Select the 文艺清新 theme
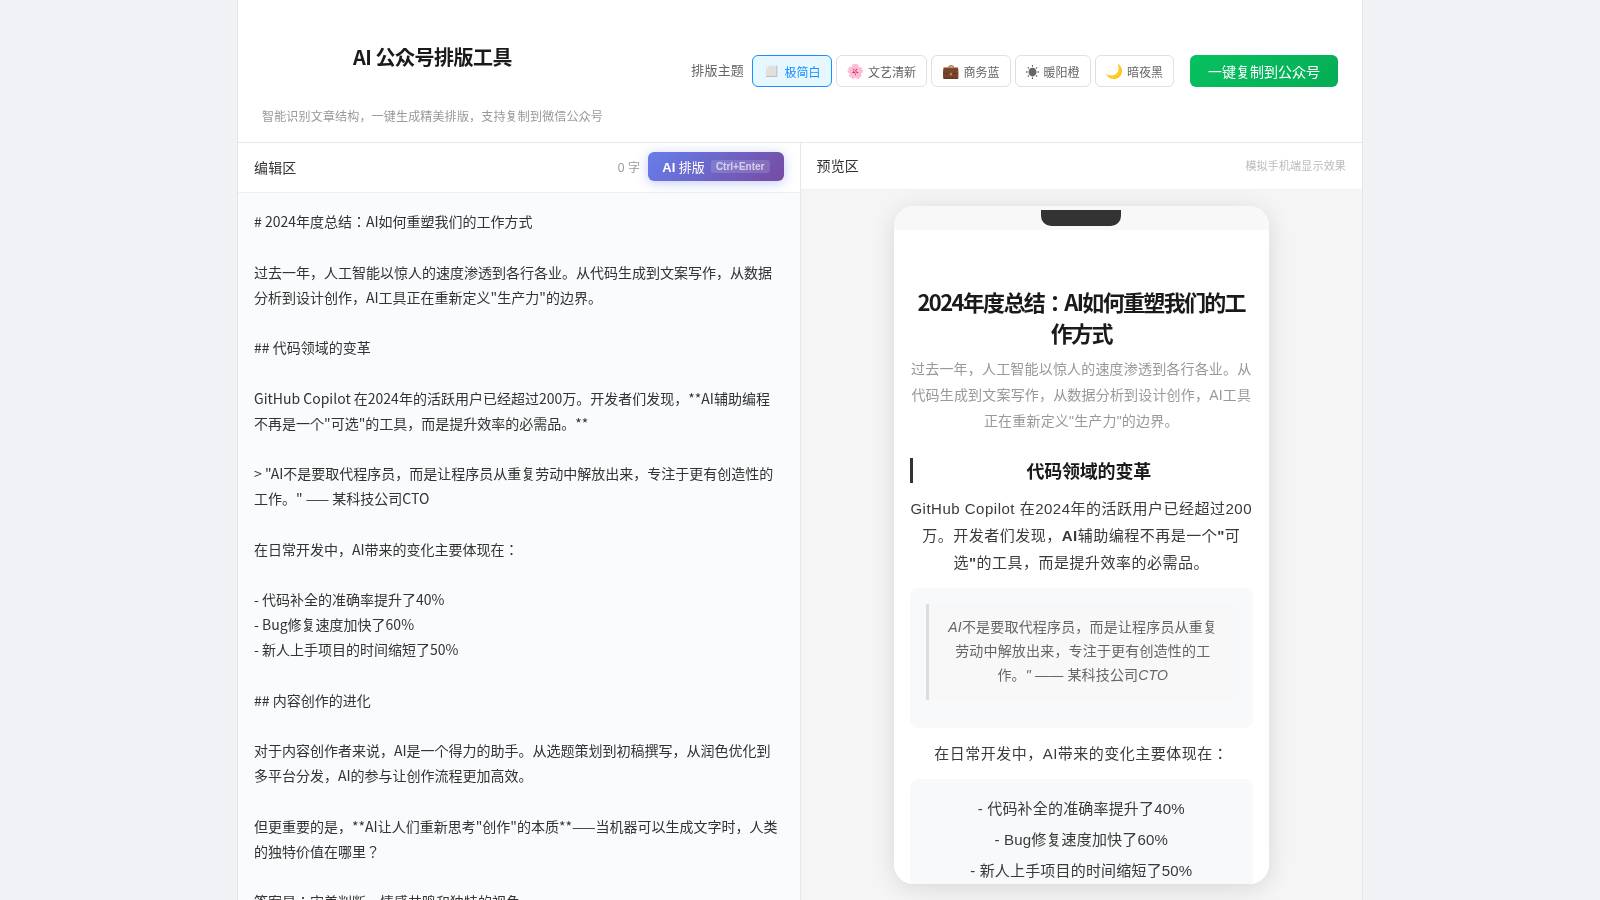Screen dimensions: 1600x900 [881, 71]
